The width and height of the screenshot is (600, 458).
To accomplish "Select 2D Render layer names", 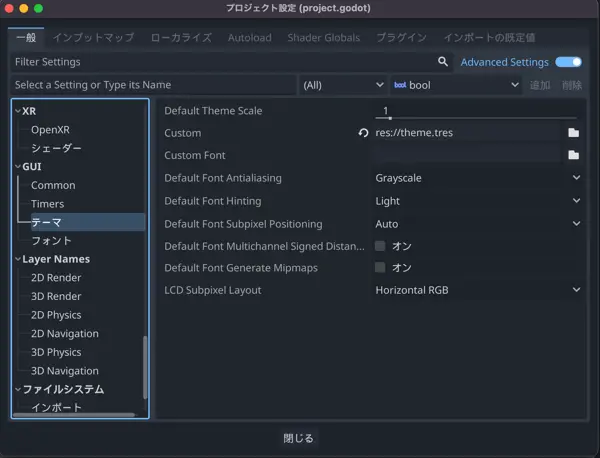I will tap(56, 278).
